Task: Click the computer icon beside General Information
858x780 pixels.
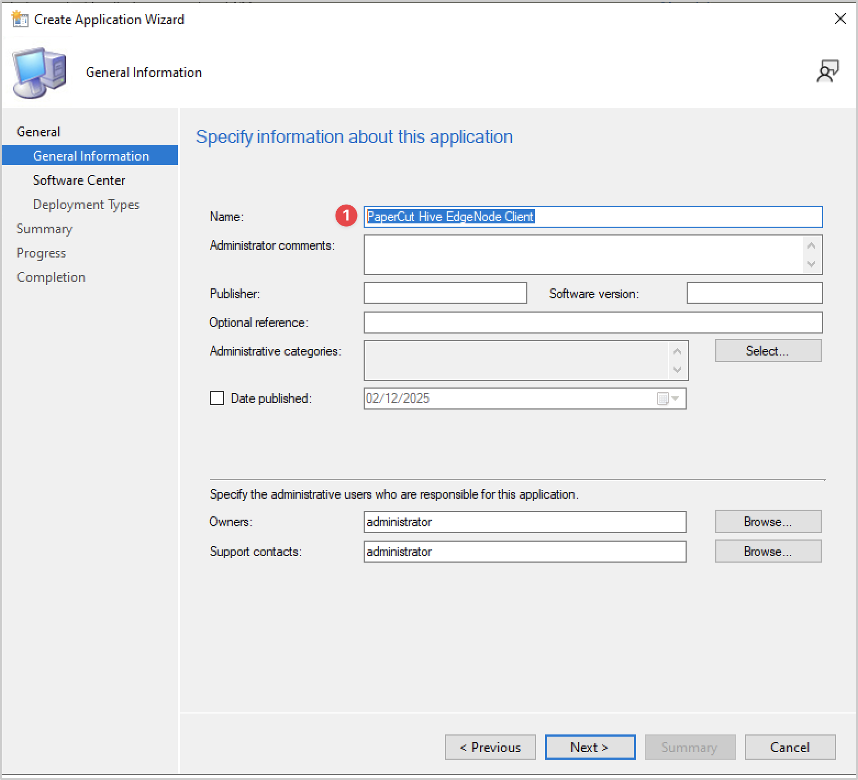Action: coord(39,73)
